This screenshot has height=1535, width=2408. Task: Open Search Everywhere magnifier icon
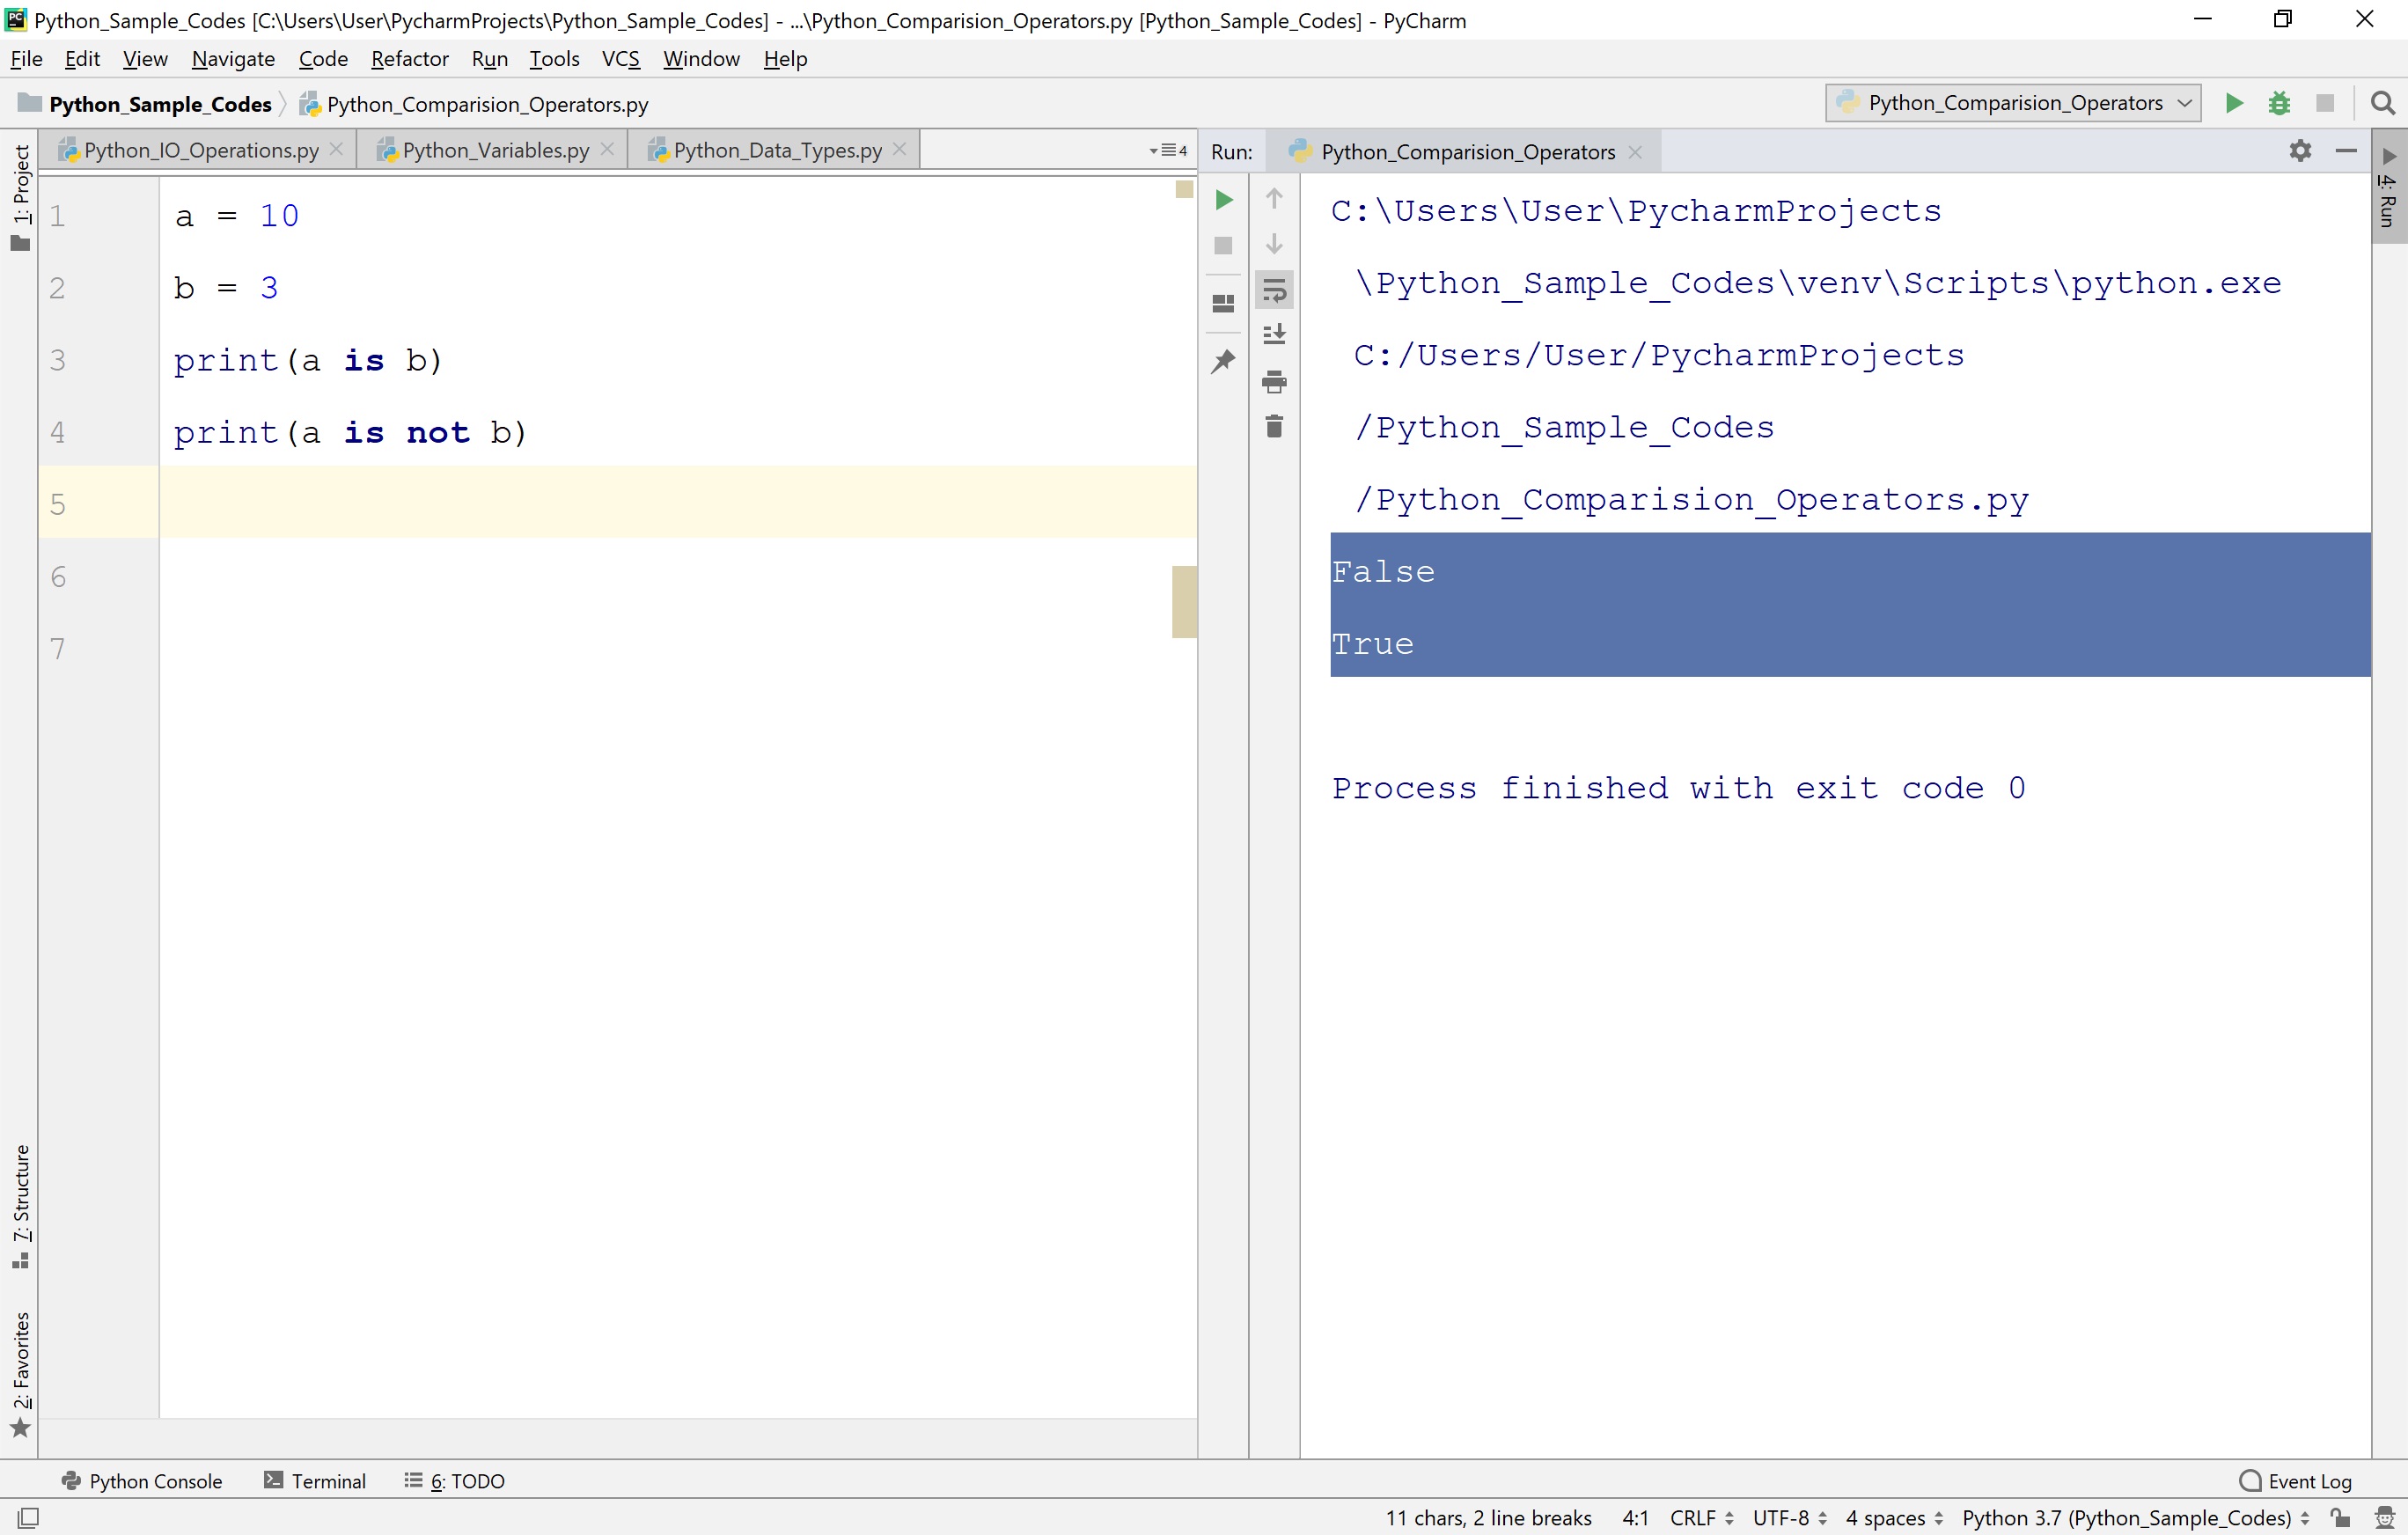(2382, 103)
